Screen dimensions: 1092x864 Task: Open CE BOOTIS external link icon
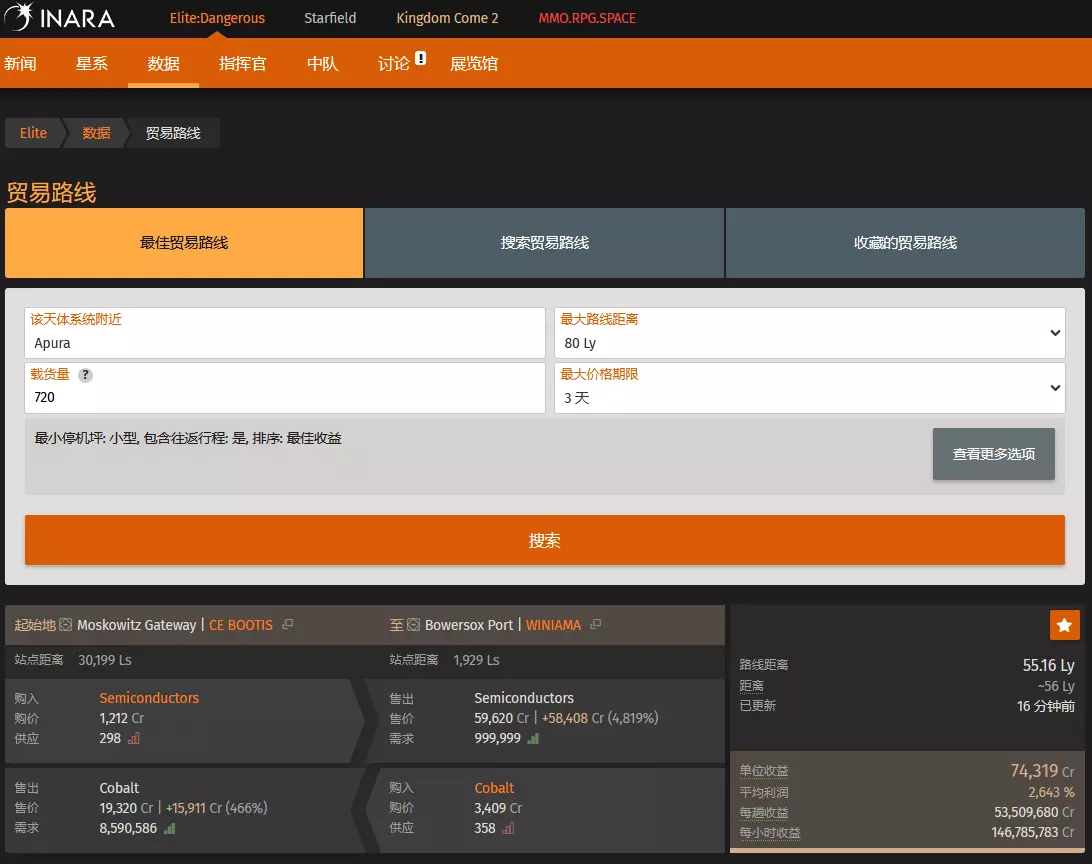pos(288,625)
